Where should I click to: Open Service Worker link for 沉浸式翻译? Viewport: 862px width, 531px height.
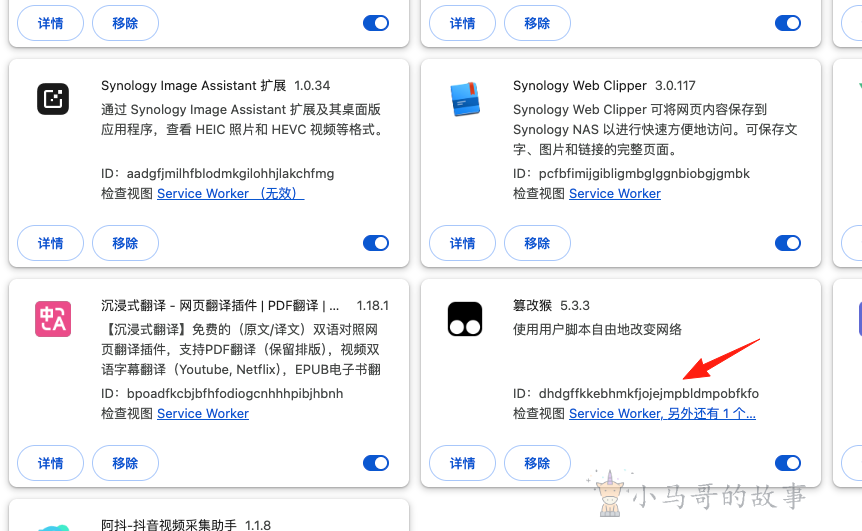(x=203, y=413)
